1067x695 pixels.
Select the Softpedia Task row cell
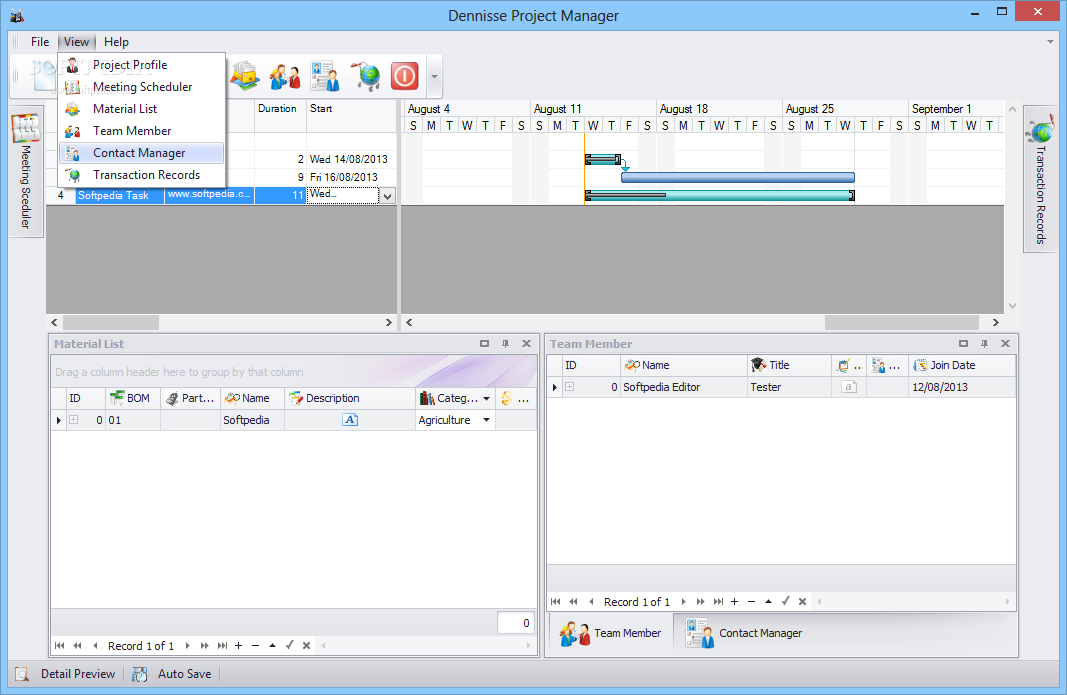[x=120, y=195]
